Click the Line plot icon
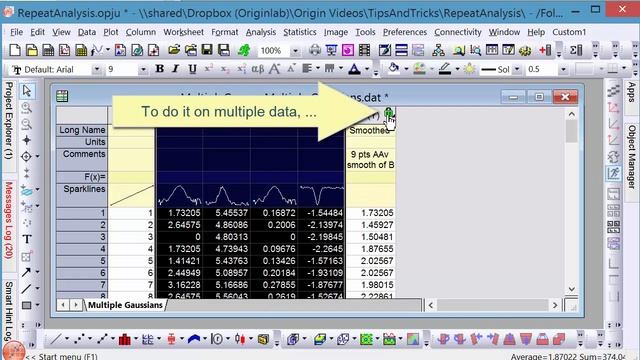 [56, 339]
